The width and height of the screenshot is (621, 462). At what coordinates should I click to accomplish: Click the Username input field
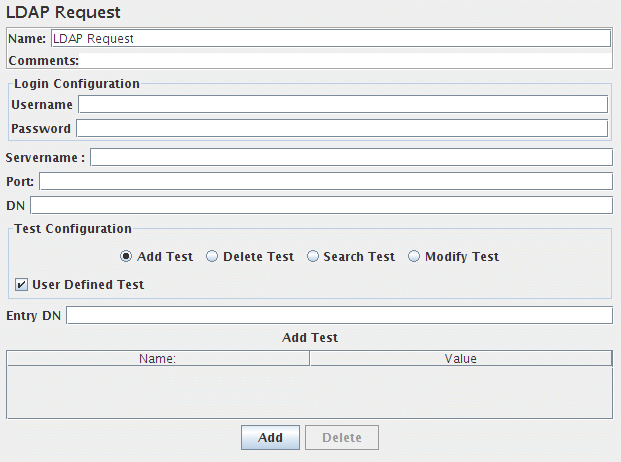coord(342,104)
